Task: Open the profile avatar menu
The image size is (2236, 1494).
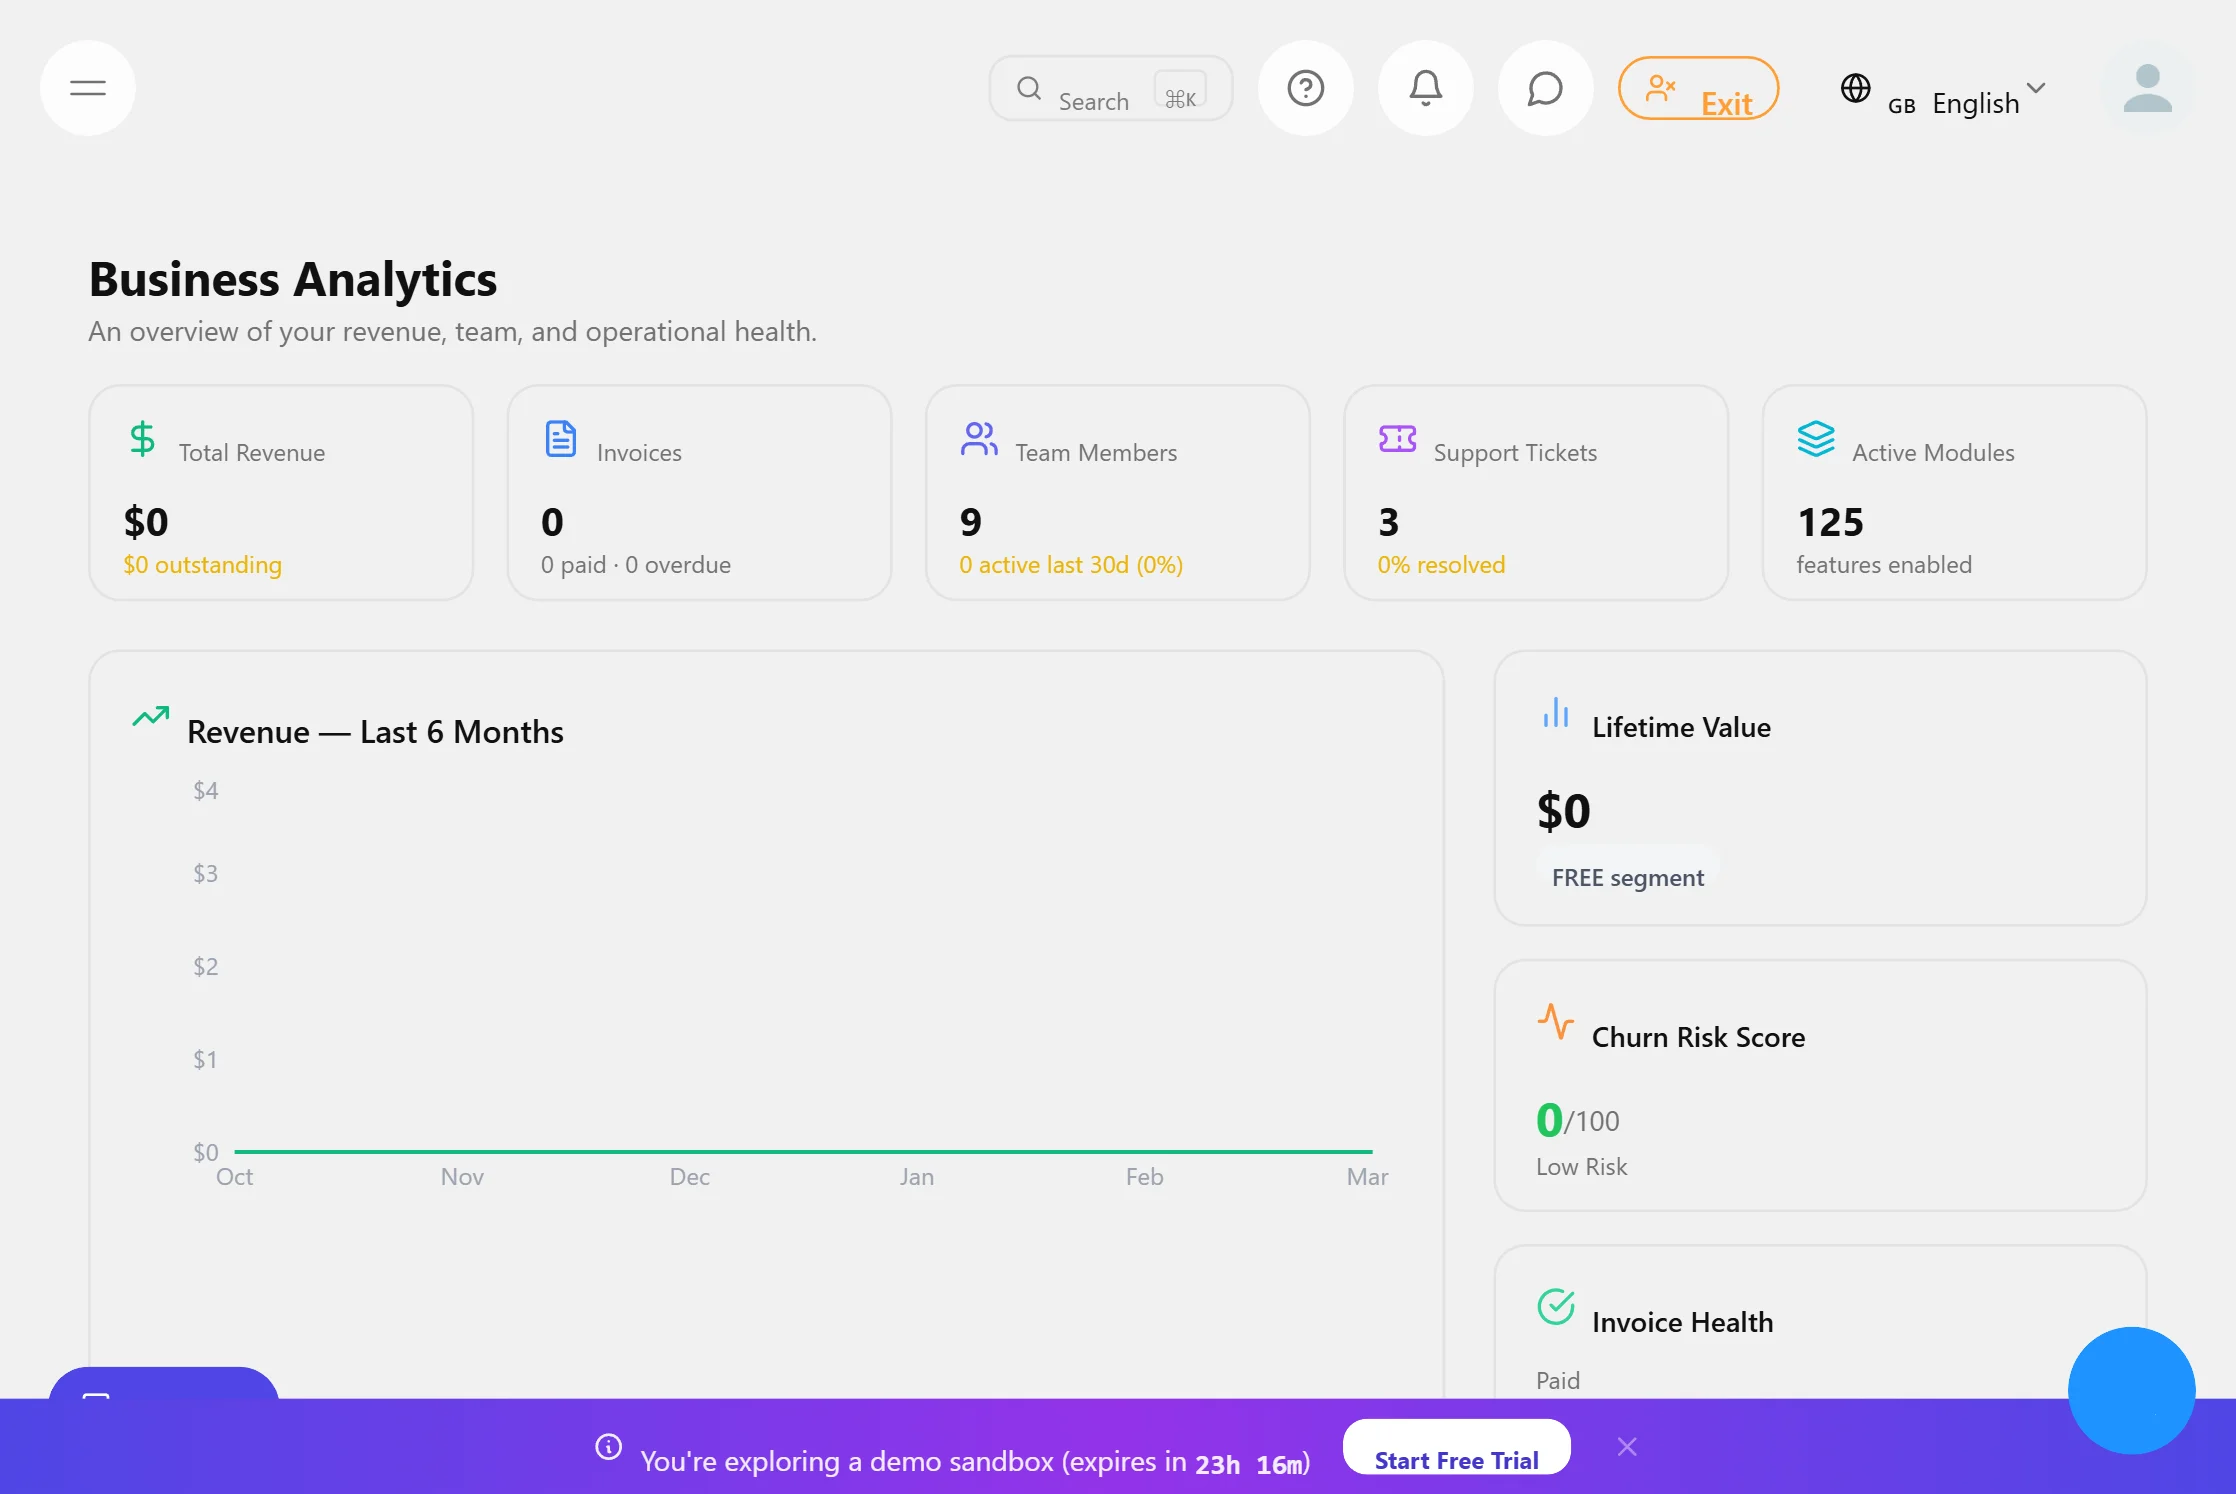Action: [2148, 88]
